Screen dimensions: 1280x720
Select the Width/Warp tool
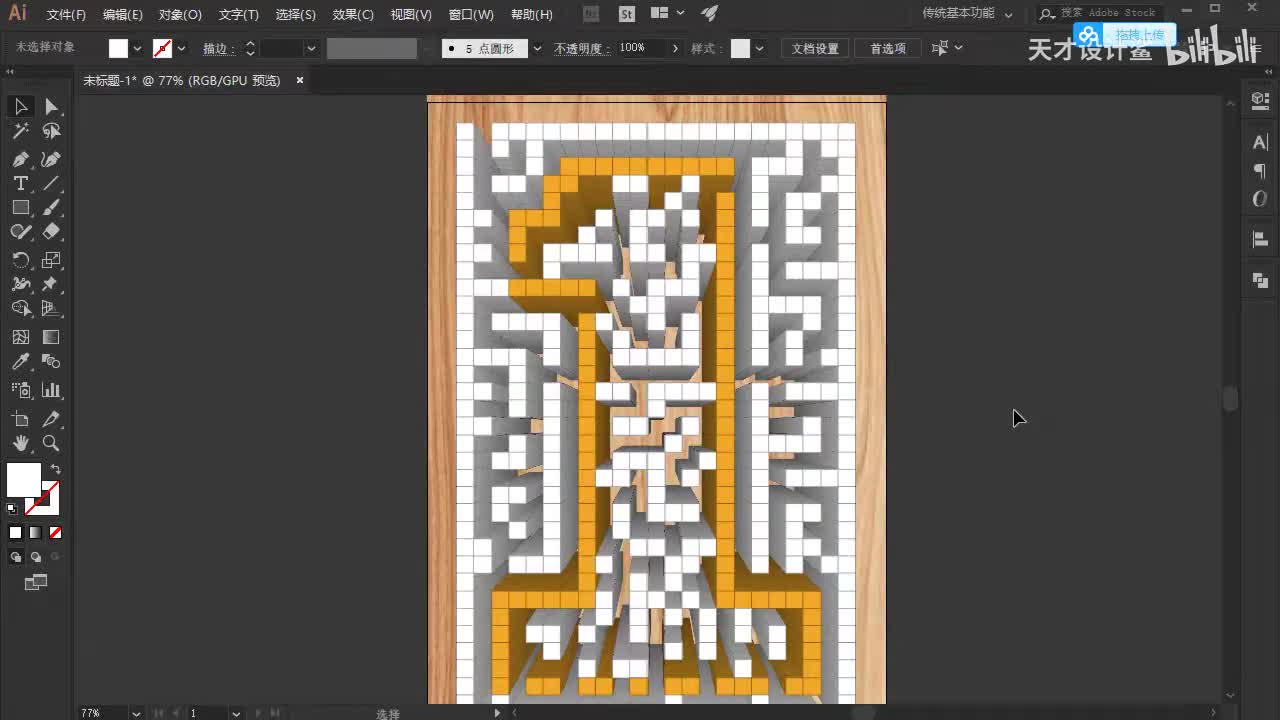[20, 284]
